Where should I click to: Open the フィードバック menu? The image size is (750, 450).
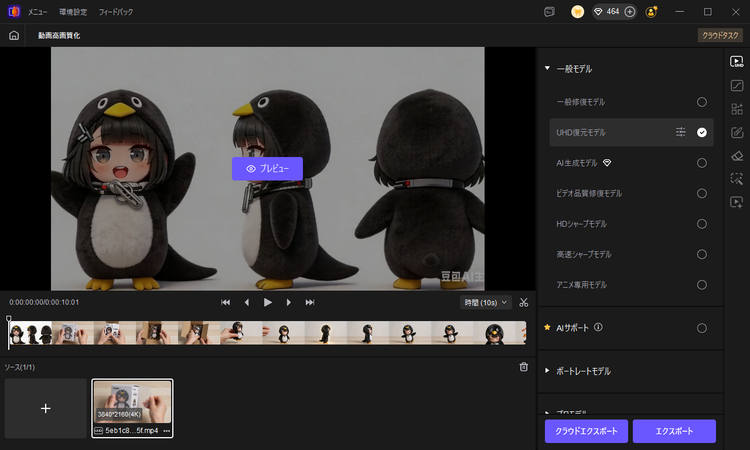click(116, 12)
